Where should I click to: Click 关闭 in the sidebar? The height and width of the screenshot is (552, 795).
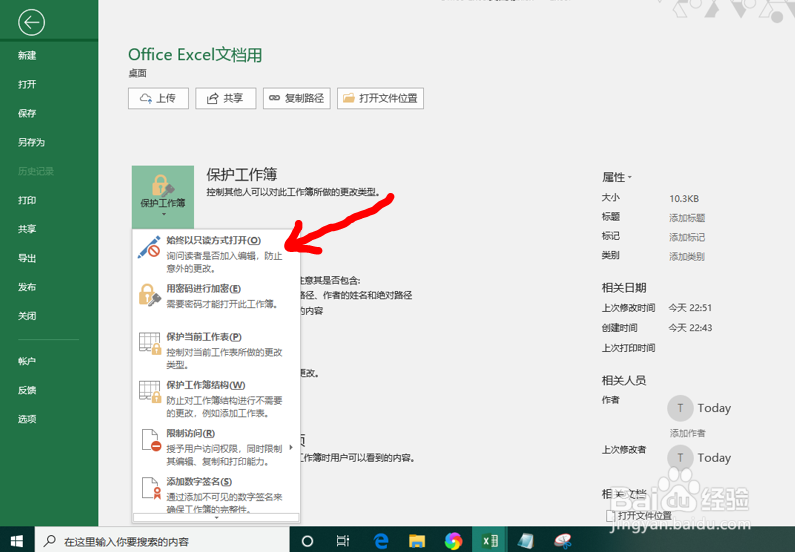point(27,316)
